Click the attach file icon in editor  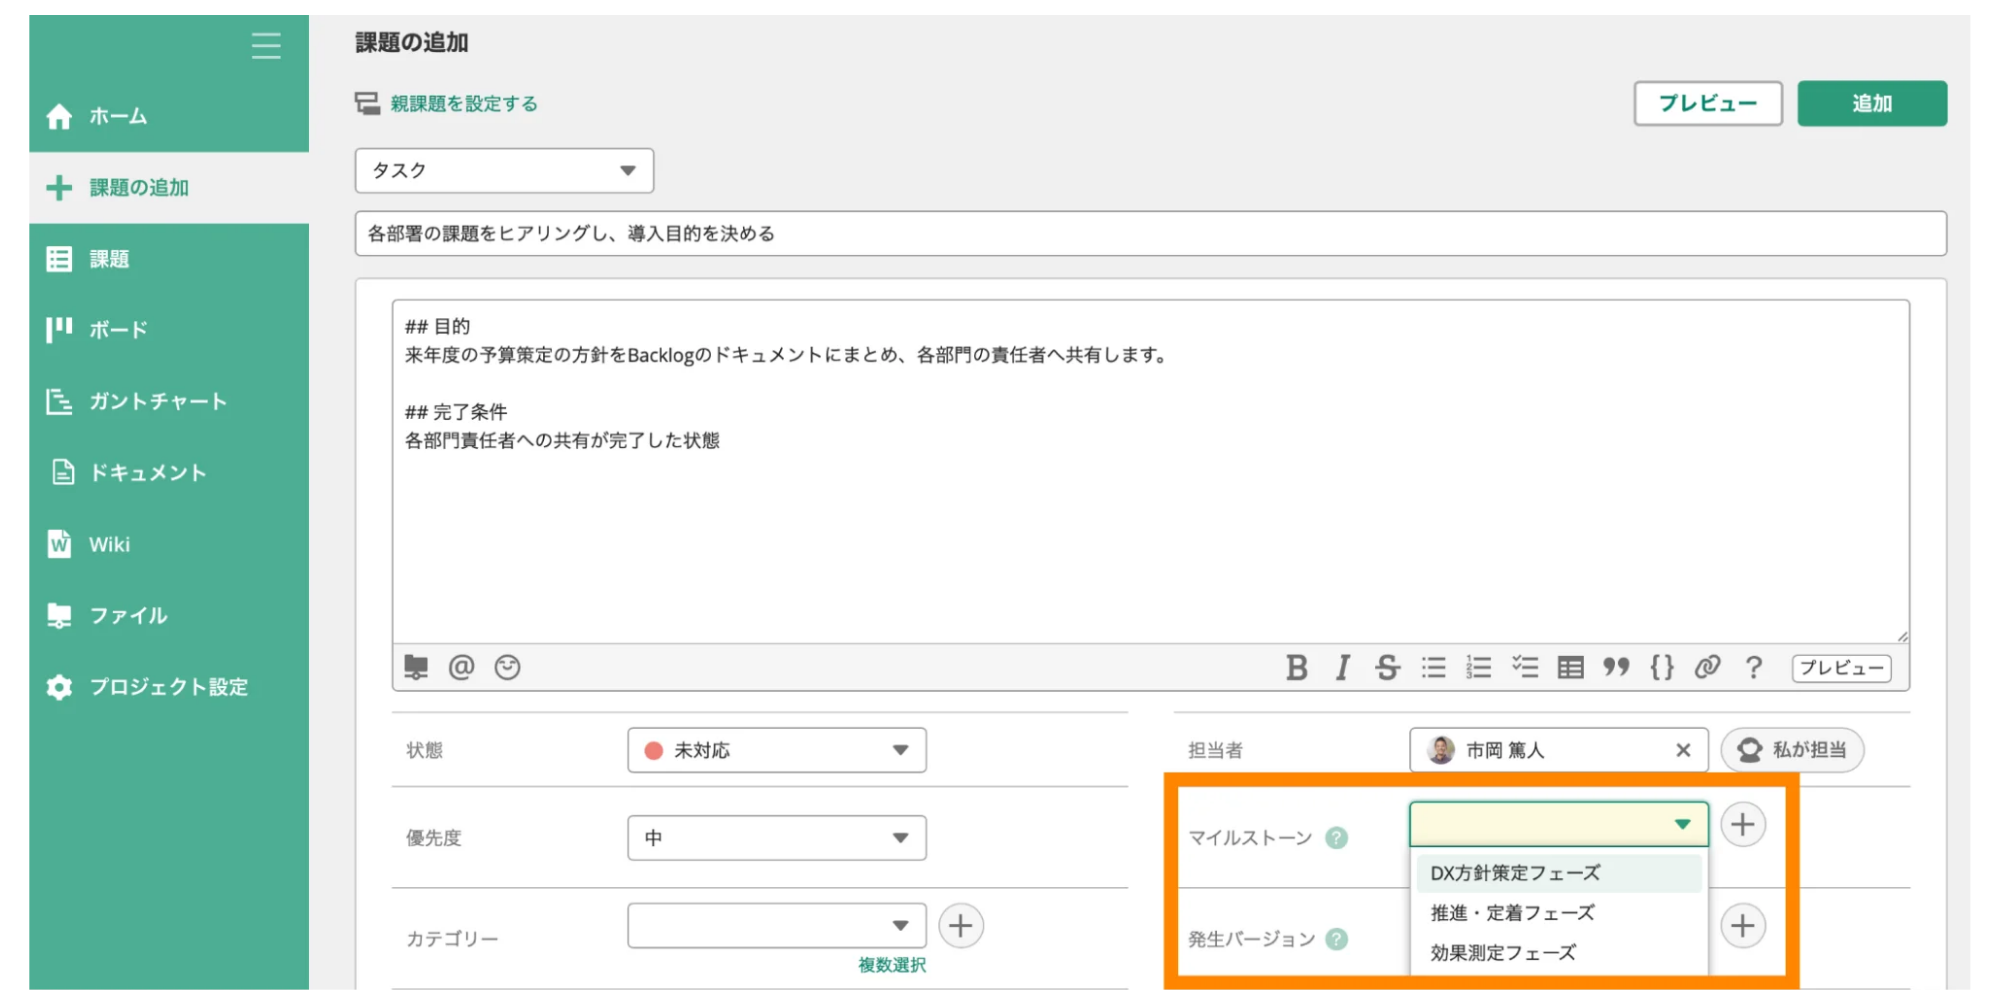pyautogui.click(x=416, y=667)
